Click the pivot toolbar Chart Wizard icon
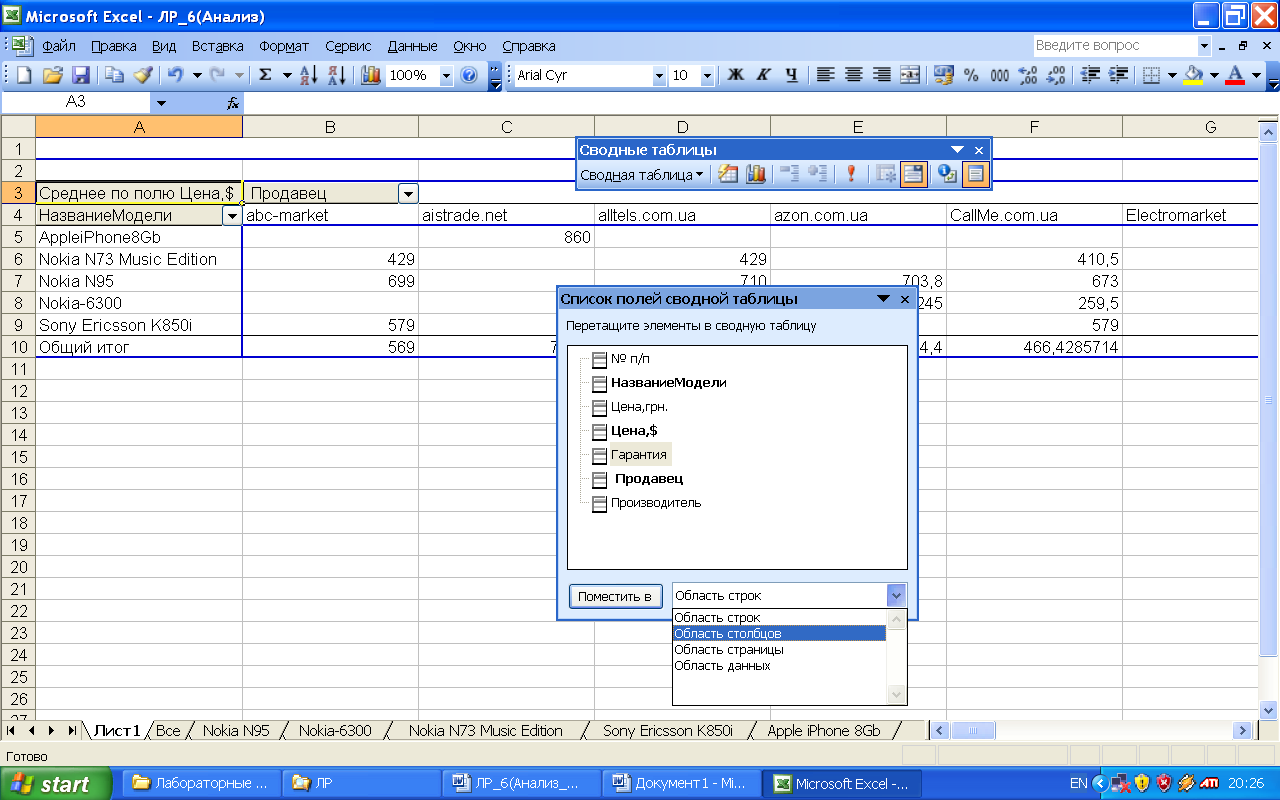Viewport: 1280px width, 800px height. pyautogui.click(x=755, y=174)
